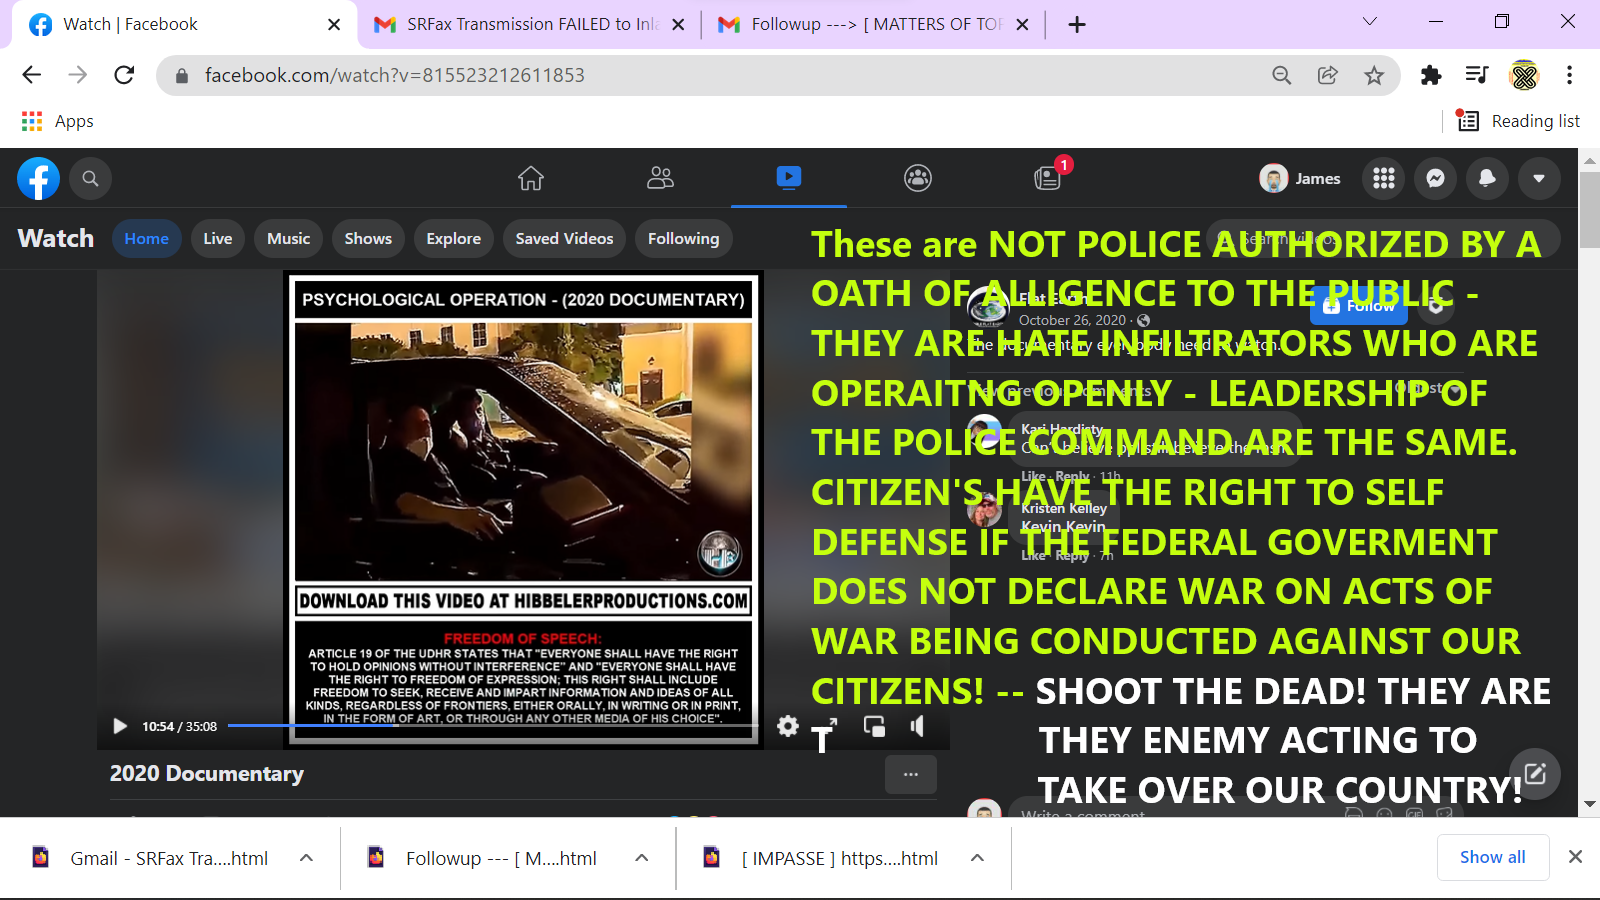1600x900 pixels.
Task: Expand the Facebook account dropdown arrow
Action: tap(1539, 179)
